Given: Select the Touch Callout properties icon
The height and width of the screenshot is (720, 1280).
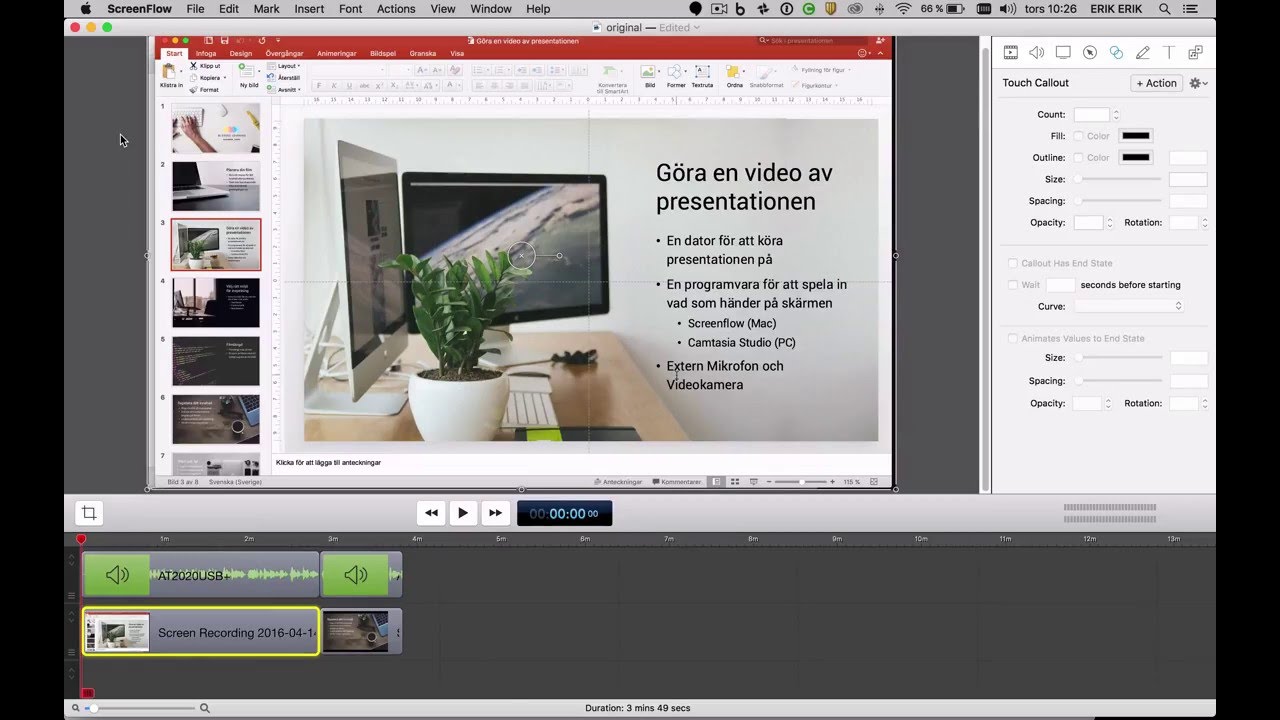Looking at the screenshot, I should point(1116,52).
